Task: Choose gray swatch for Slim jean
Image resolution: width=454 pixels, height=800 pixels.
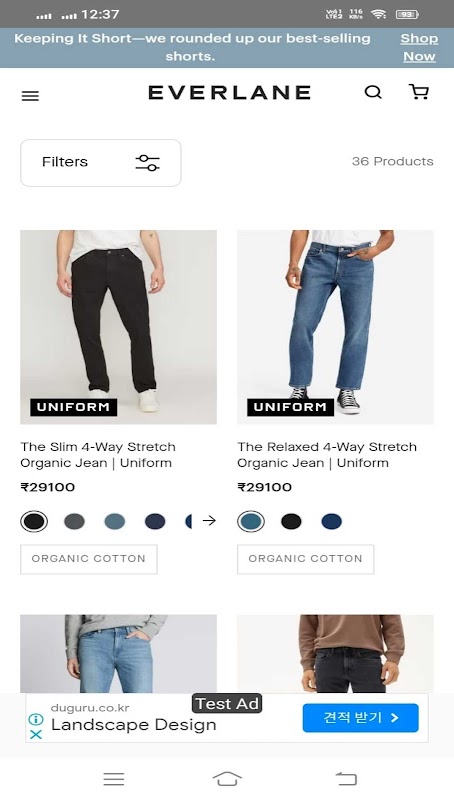Action: click(x=74, y=521)
